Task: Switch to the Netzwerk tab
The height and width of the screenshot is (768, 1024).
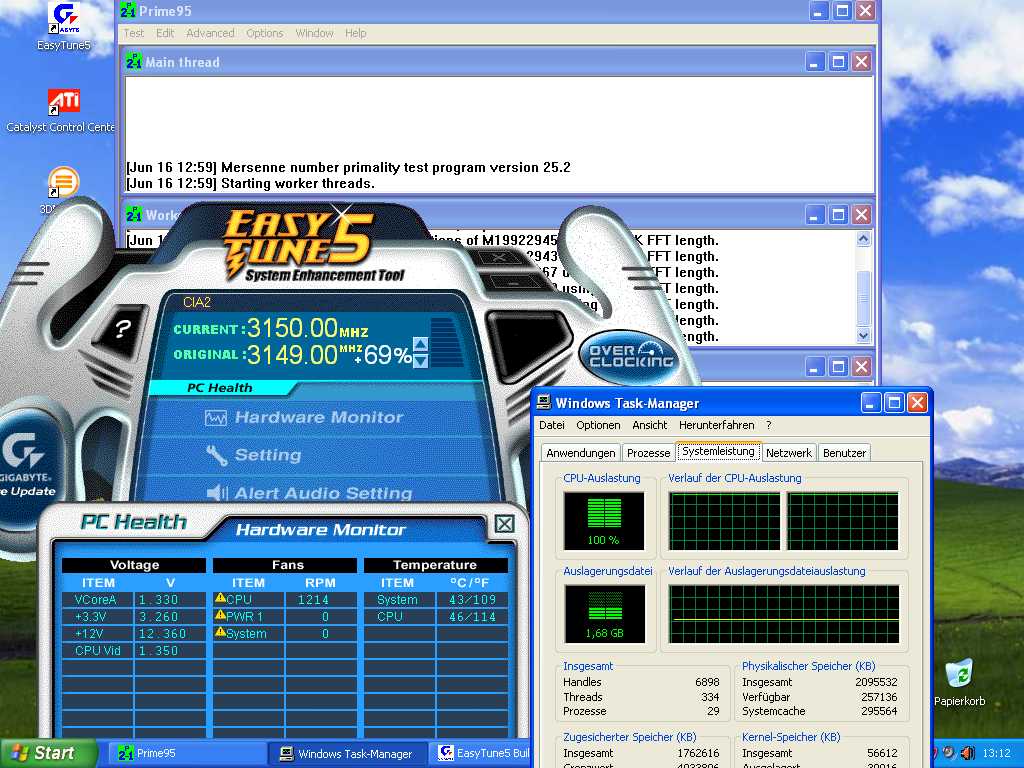Action: click(789, 453)
